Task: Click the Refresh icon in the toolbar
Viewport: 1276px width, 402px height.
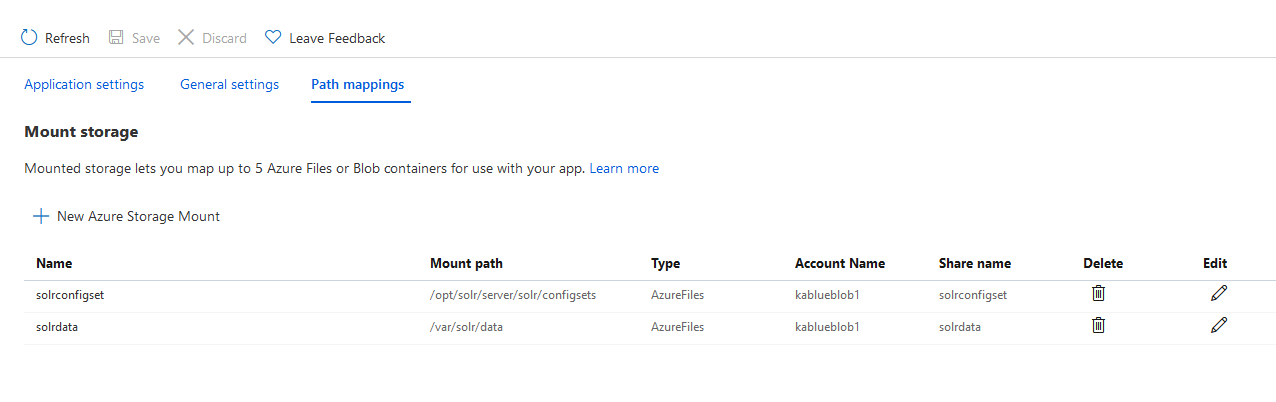Action: pos(29,38)
